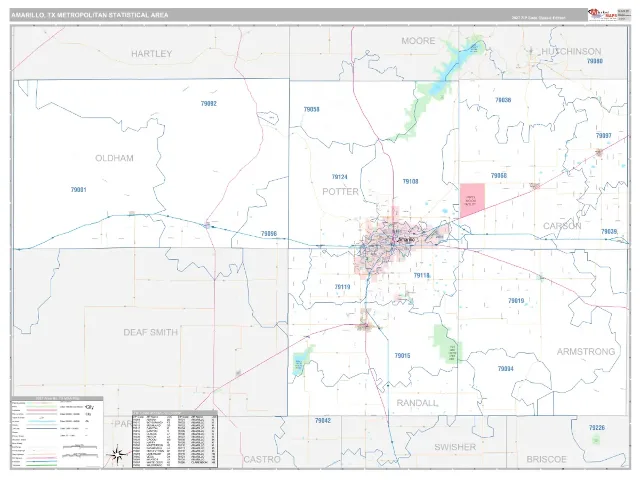Click ZIP code 79068 label

pos(499,176)
